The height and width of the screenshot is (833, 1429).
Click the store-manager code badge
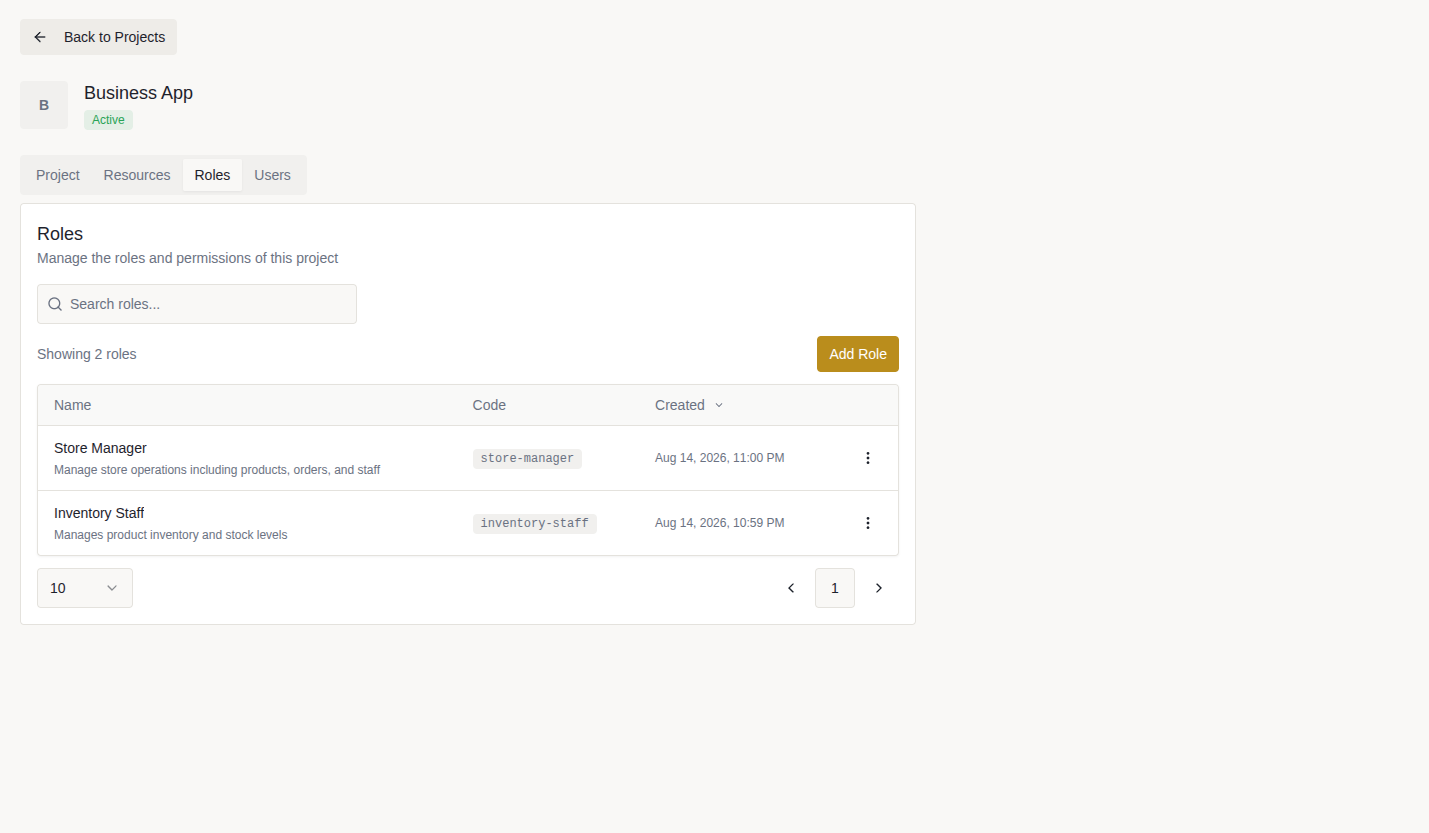tap(527, 458)
